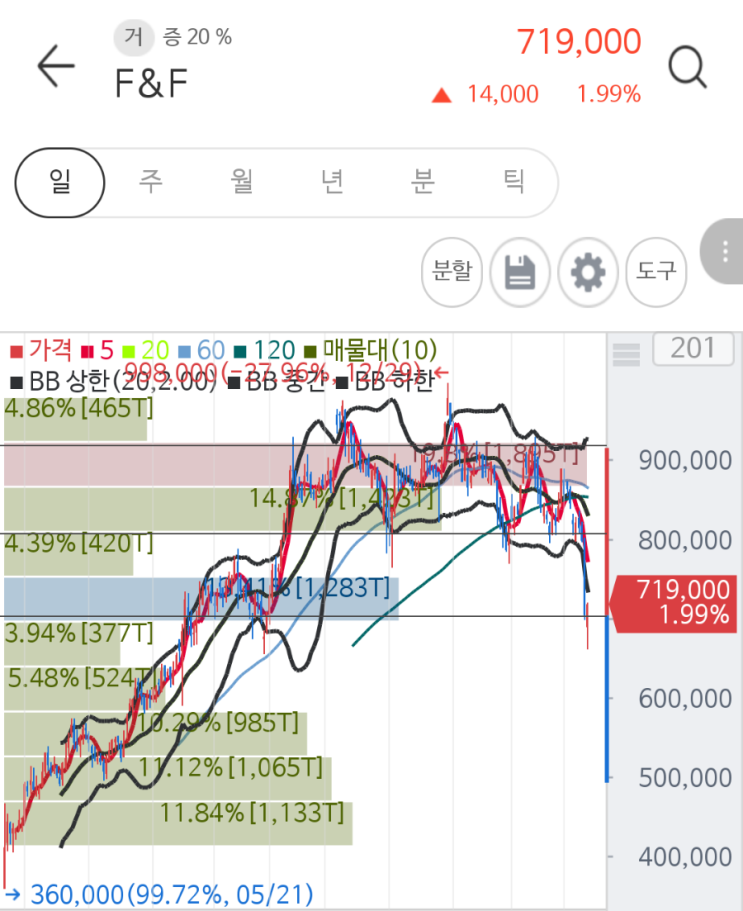Tap the teal 120-day average legend
Viewport: 743px width, 911px height.
265,350
